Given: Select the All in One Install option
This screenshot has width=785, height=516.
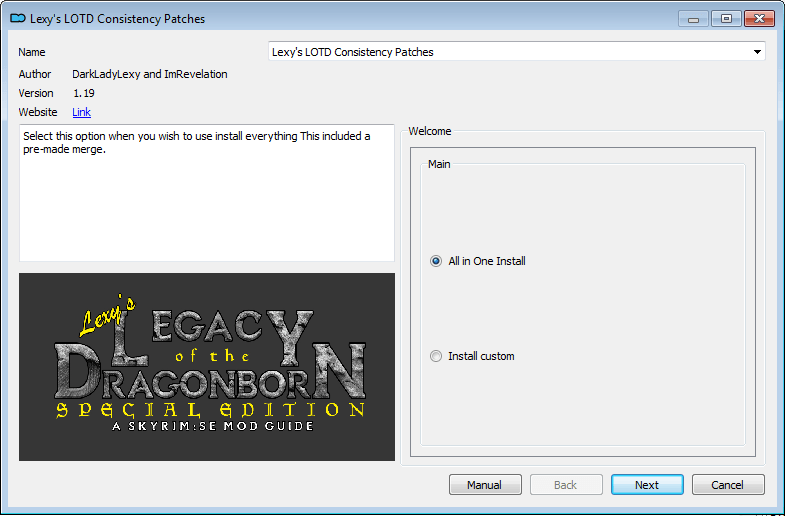Looking at the screenshot, I should click(436, 261).
